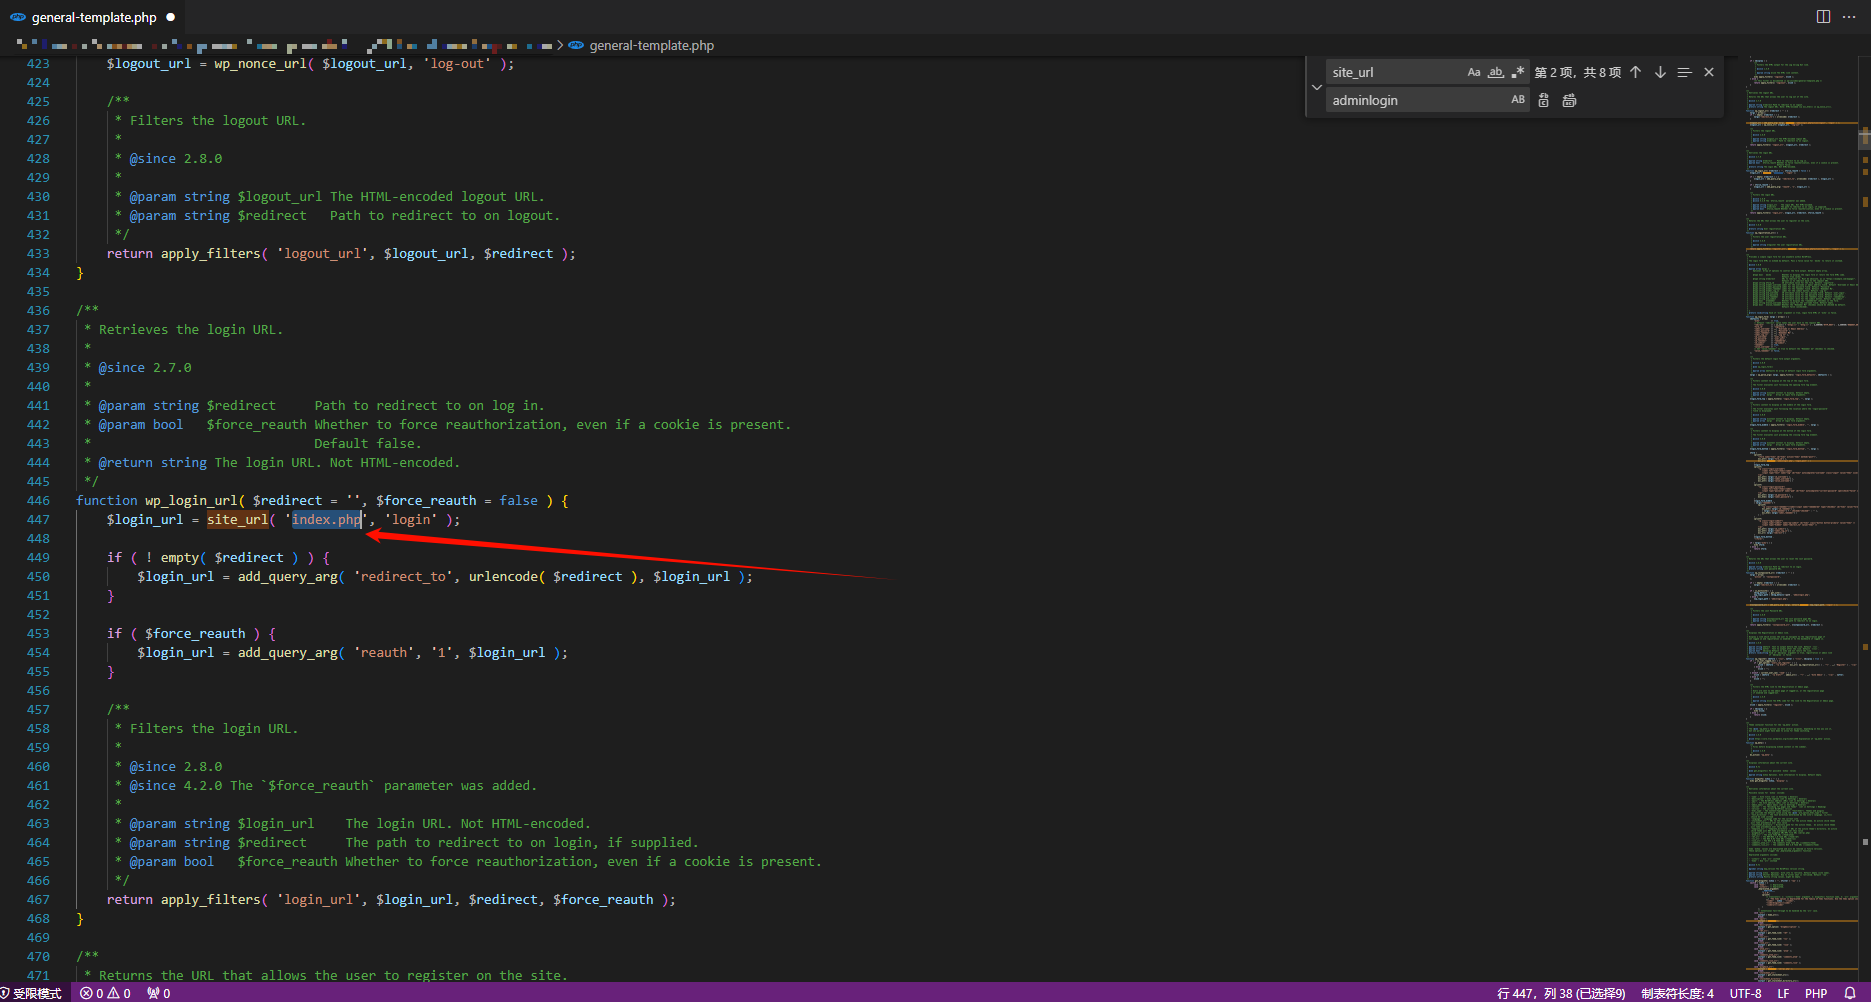Click the LF end-of-line indicator

1783,993
